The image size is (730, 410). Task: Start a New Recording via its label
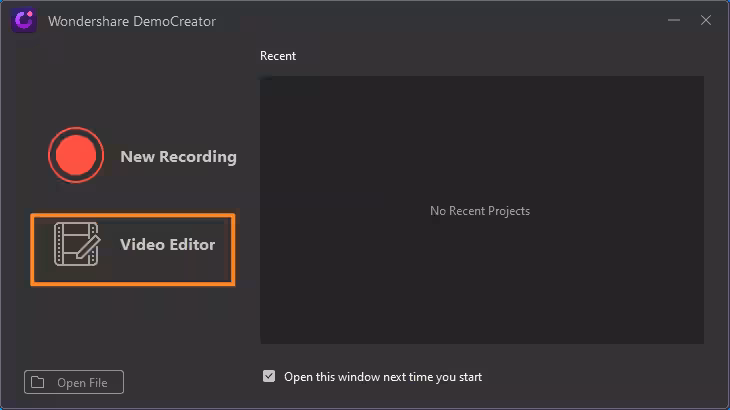click(178, 157)
